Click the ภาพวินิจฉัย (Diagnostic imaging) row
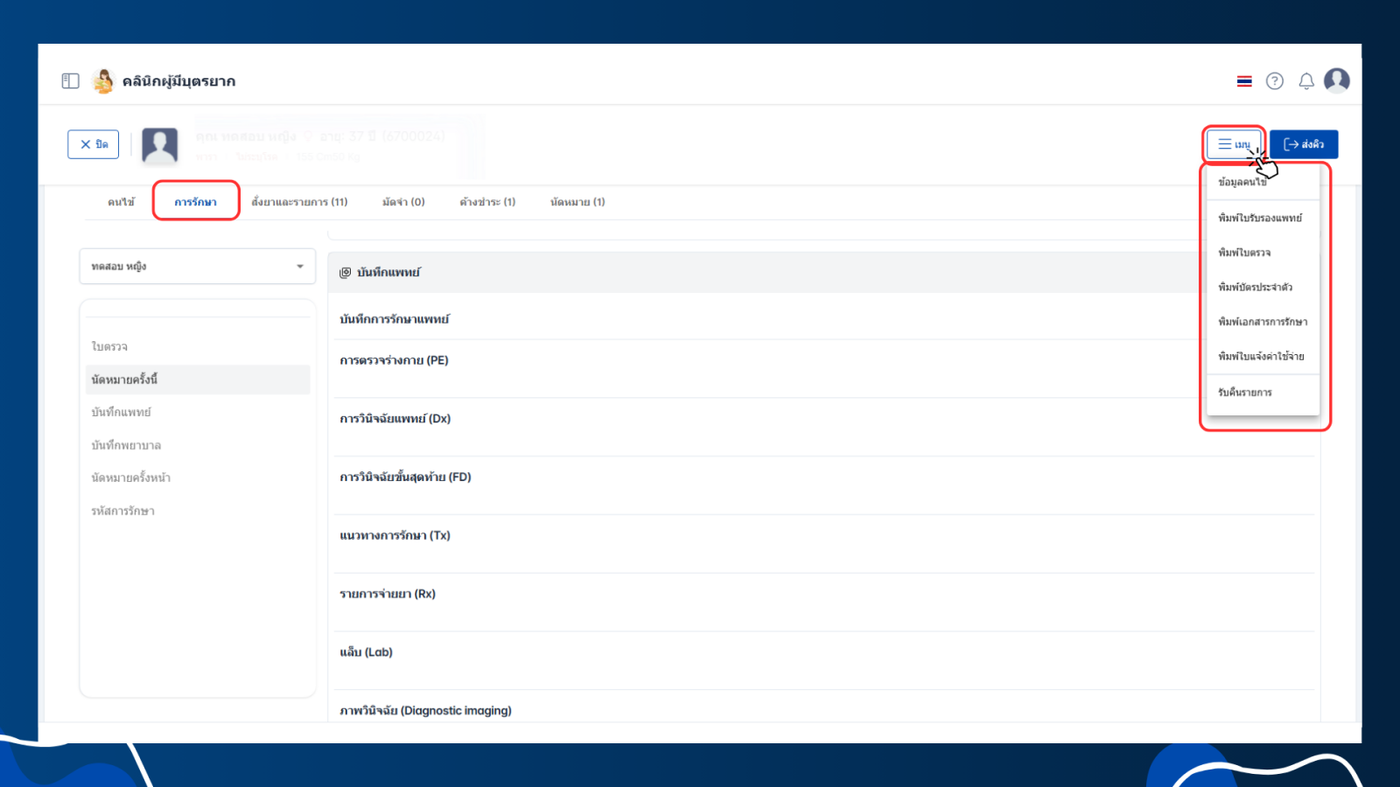The width and height of the screenshot is (1400, 787). [824, 708]
